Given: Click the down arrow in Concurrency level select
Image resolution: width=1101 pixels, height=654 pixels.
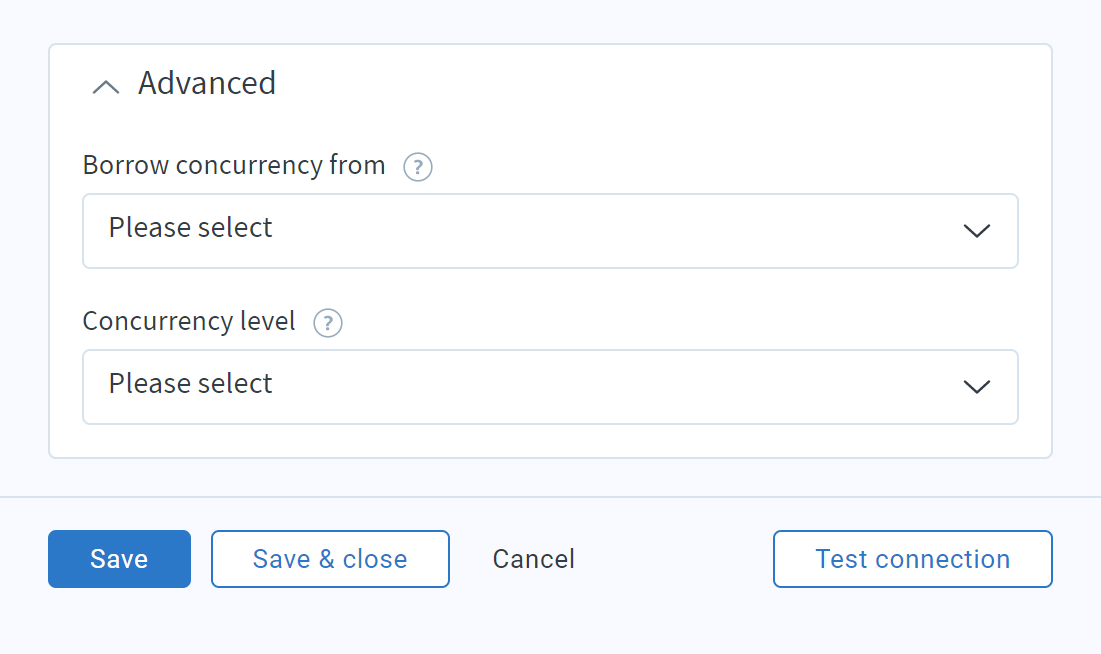Looking at the screenshot, I should (x=977, y=387).
